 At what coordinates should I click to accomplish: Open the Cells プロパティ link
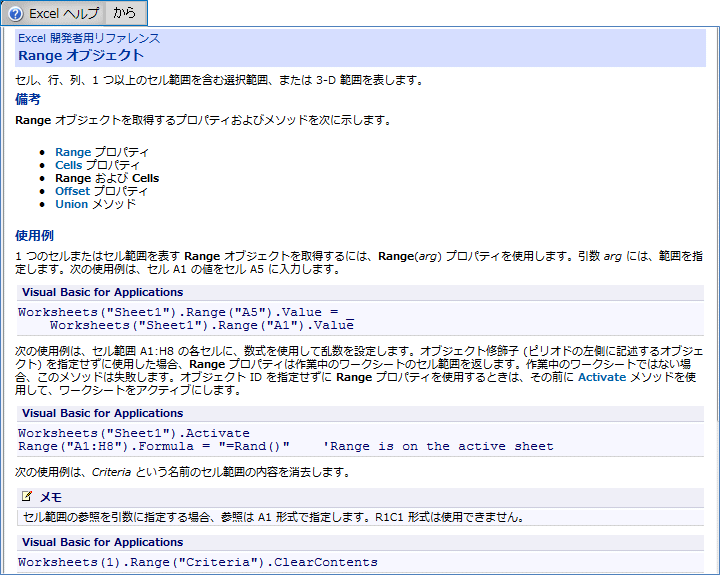coord(97,165)
